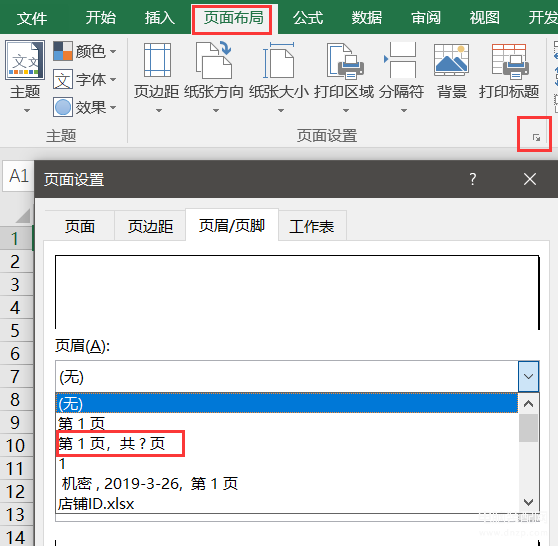This screenshot has width=558, height=546.
Task: Click the 效果 effects circle icon
Action: [63, 107]
